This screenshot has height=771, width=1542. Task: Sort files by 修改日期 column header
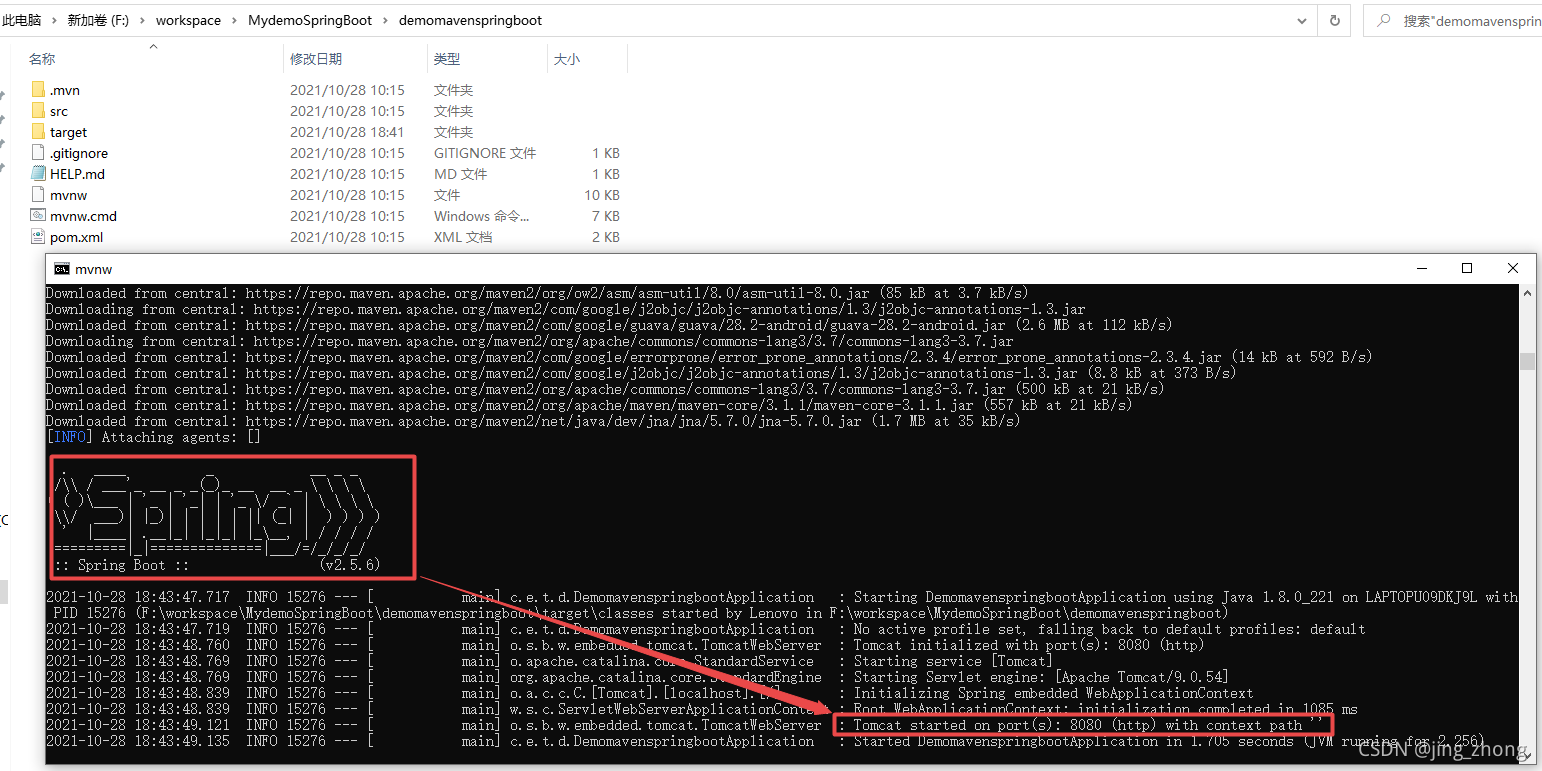(316, 59)
